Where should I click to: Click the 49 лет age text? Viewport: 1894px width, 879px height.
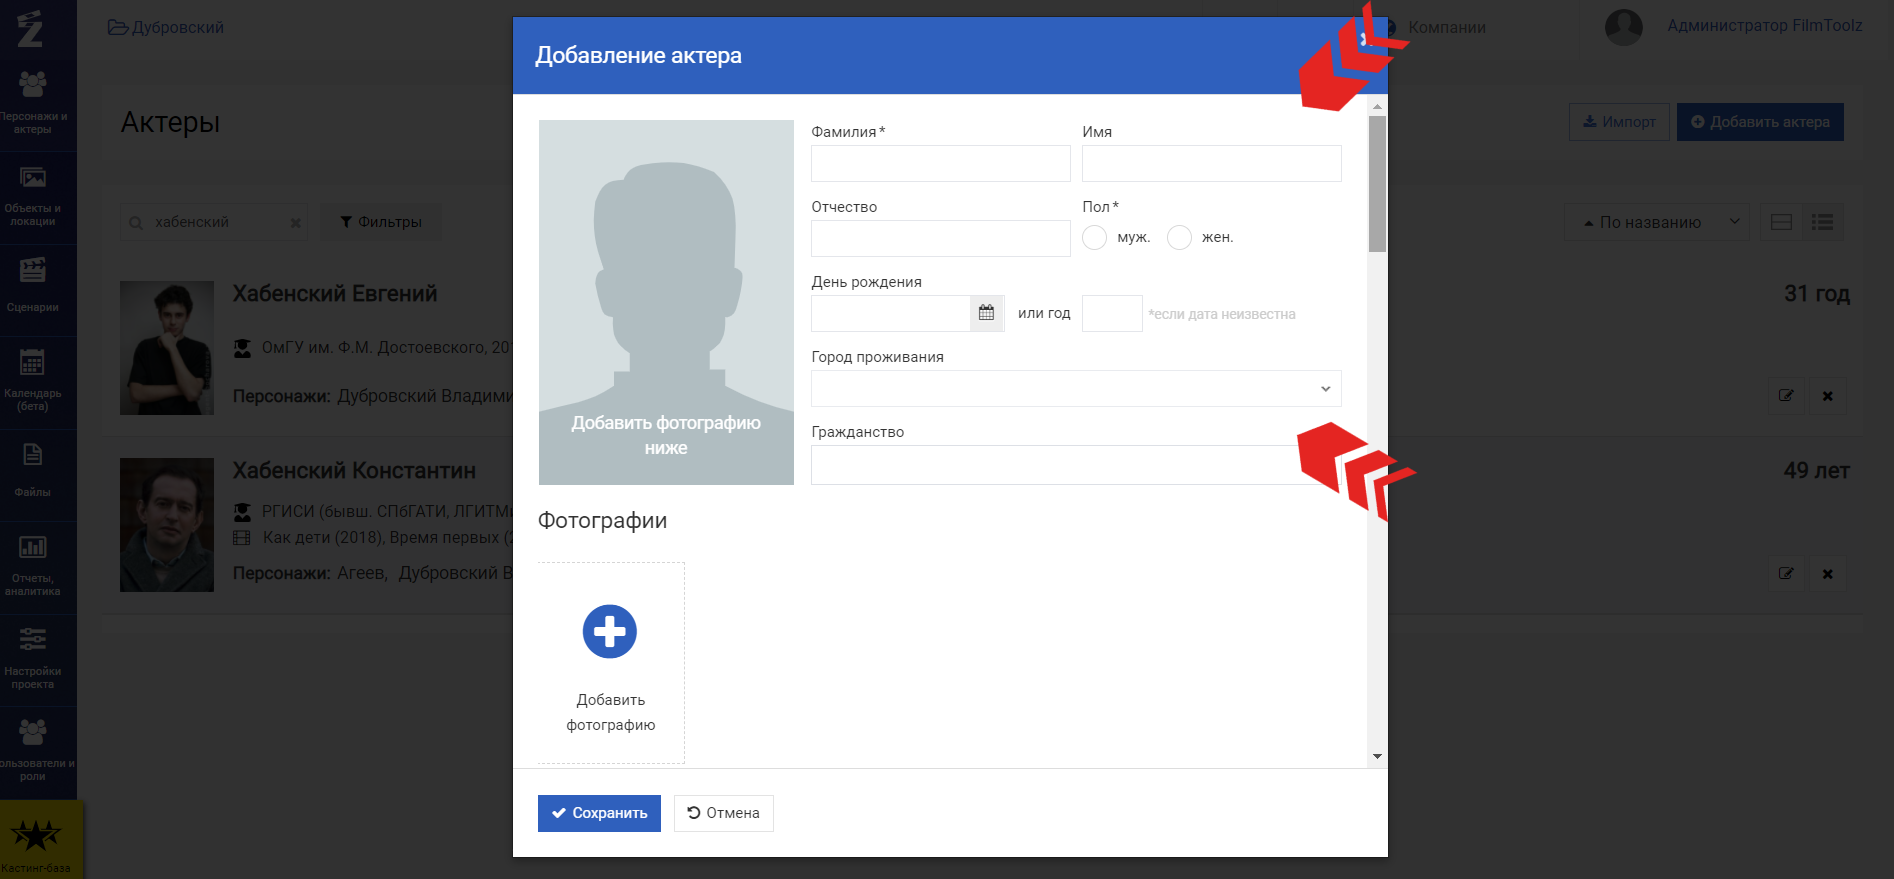coord(1817,471)
